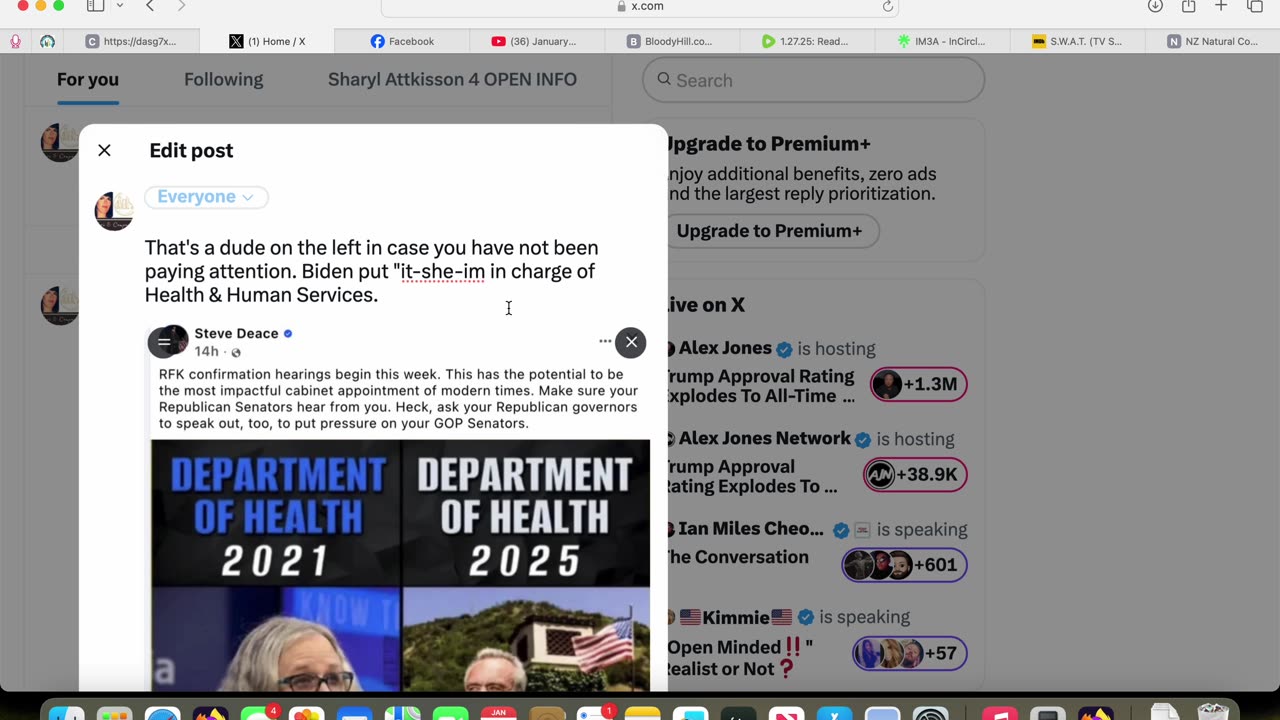
Task: Click the profile avatar in Edit post
Action: tap(114, 211)
